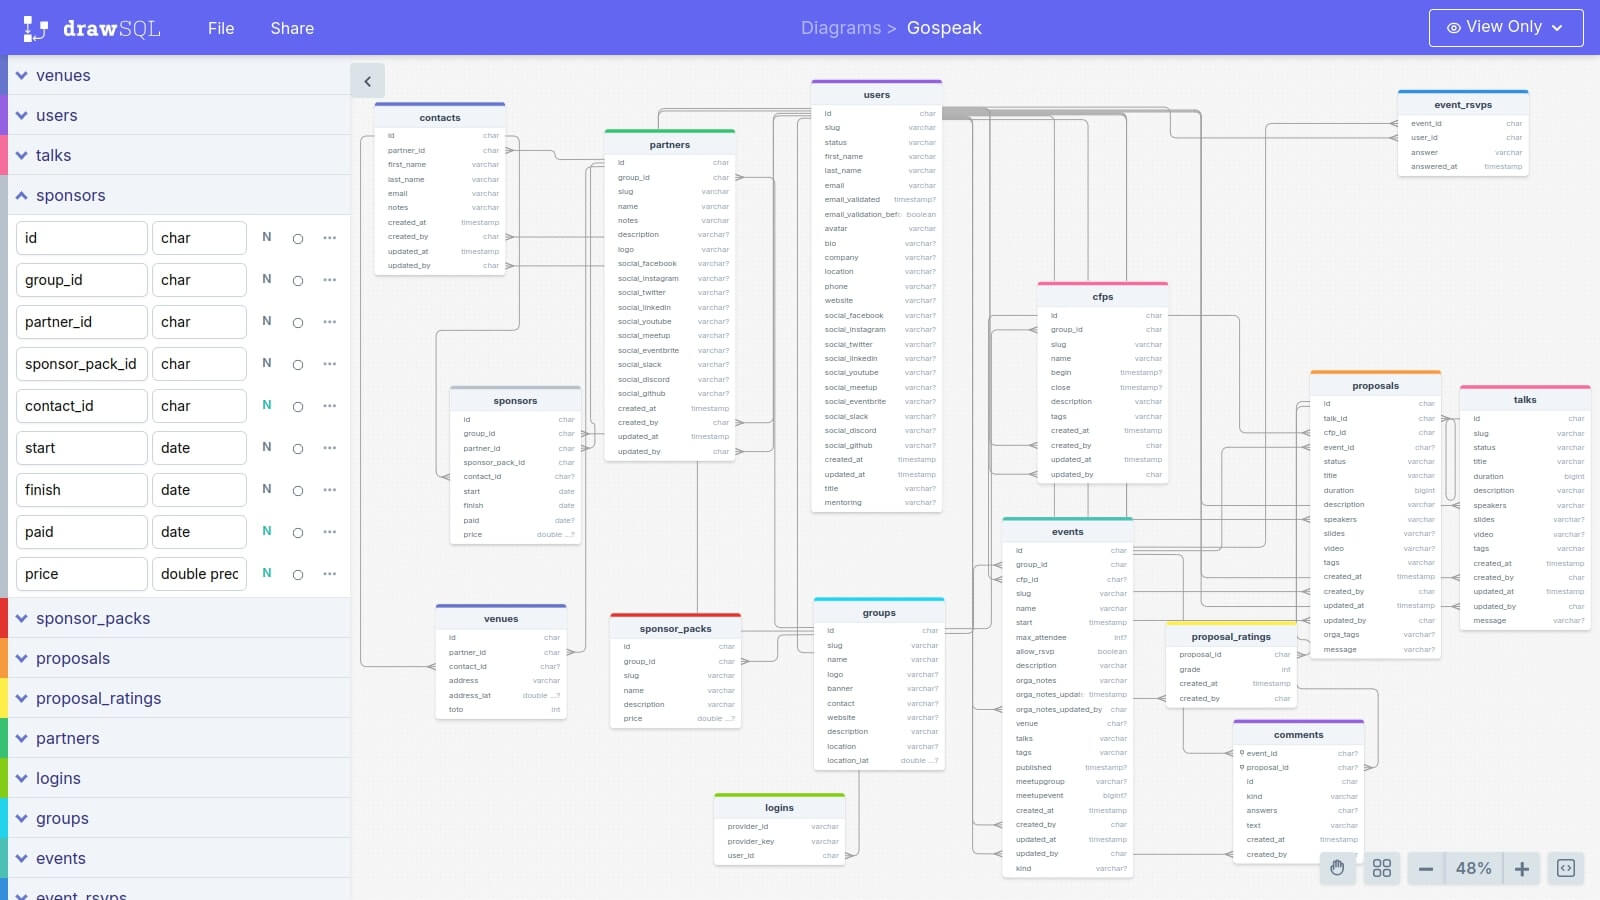Toggle nullable for the price field
Viewport: 1600px width, 900px height.
tap(266, 574)
